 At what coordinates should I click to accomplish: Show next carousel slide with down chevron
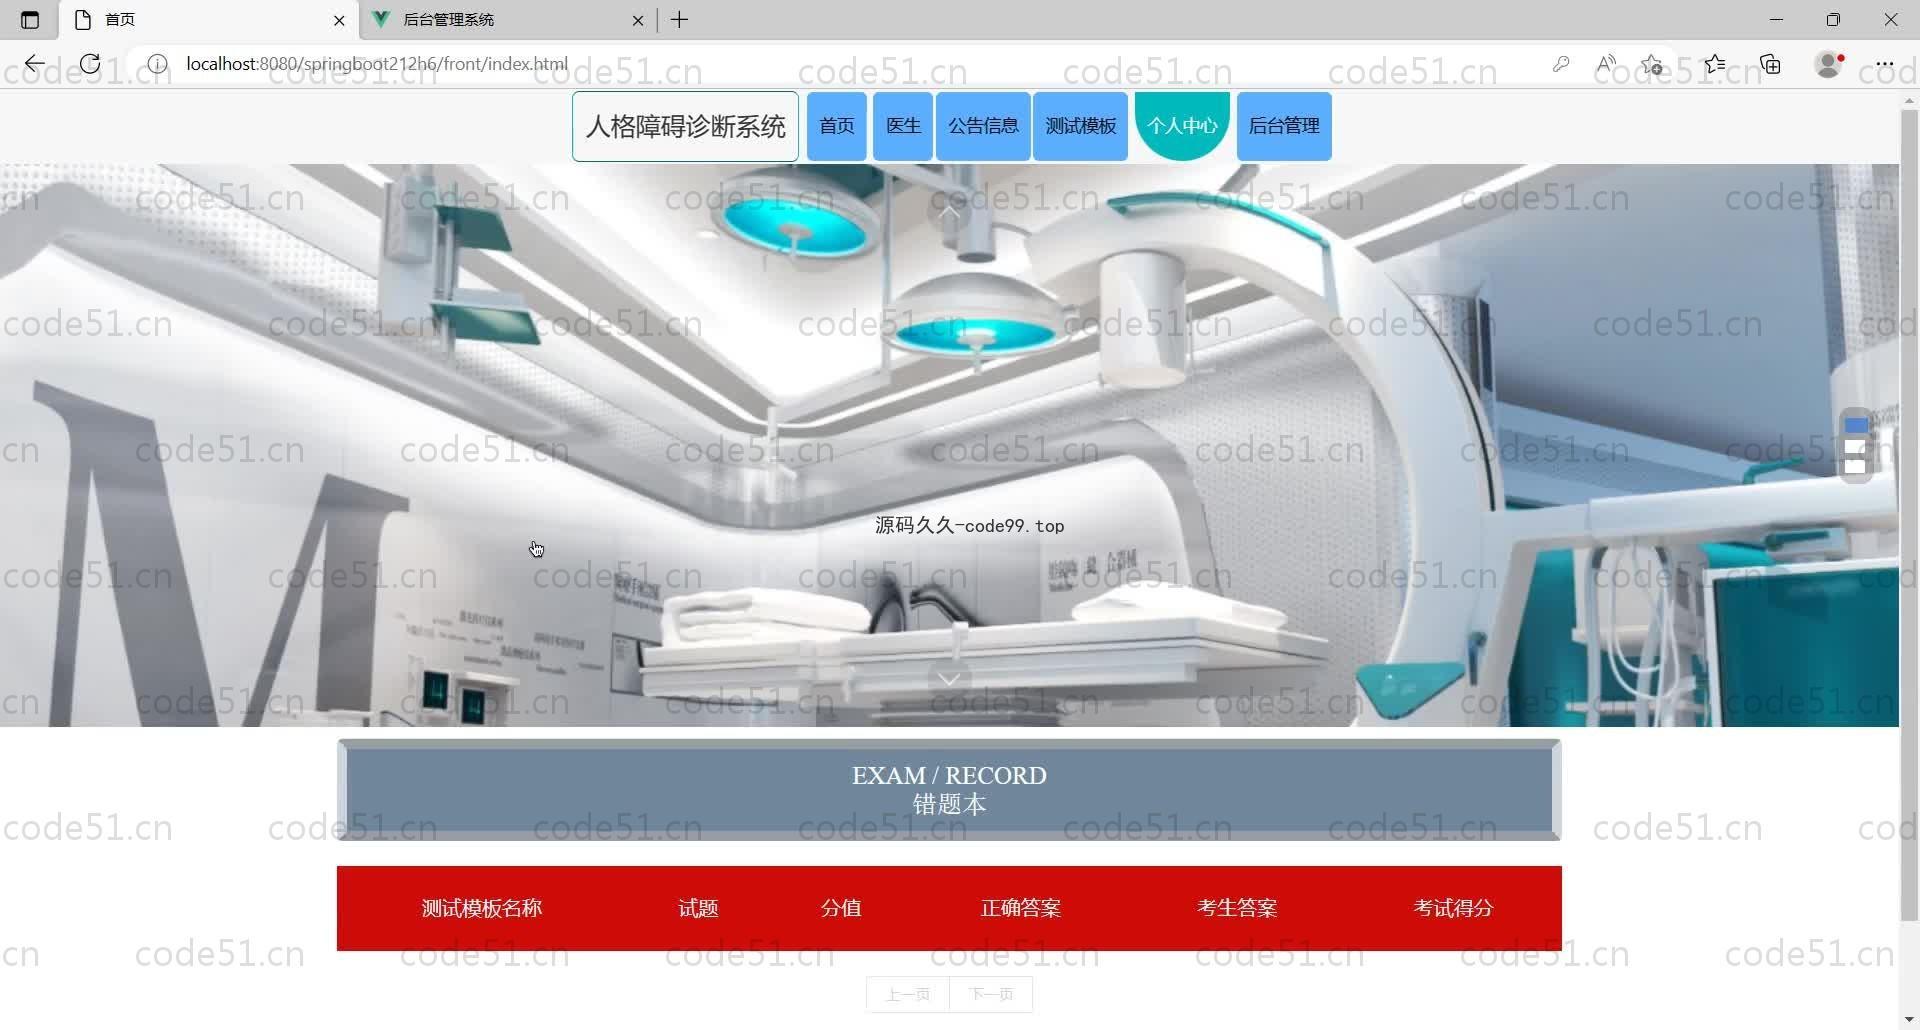949,679
